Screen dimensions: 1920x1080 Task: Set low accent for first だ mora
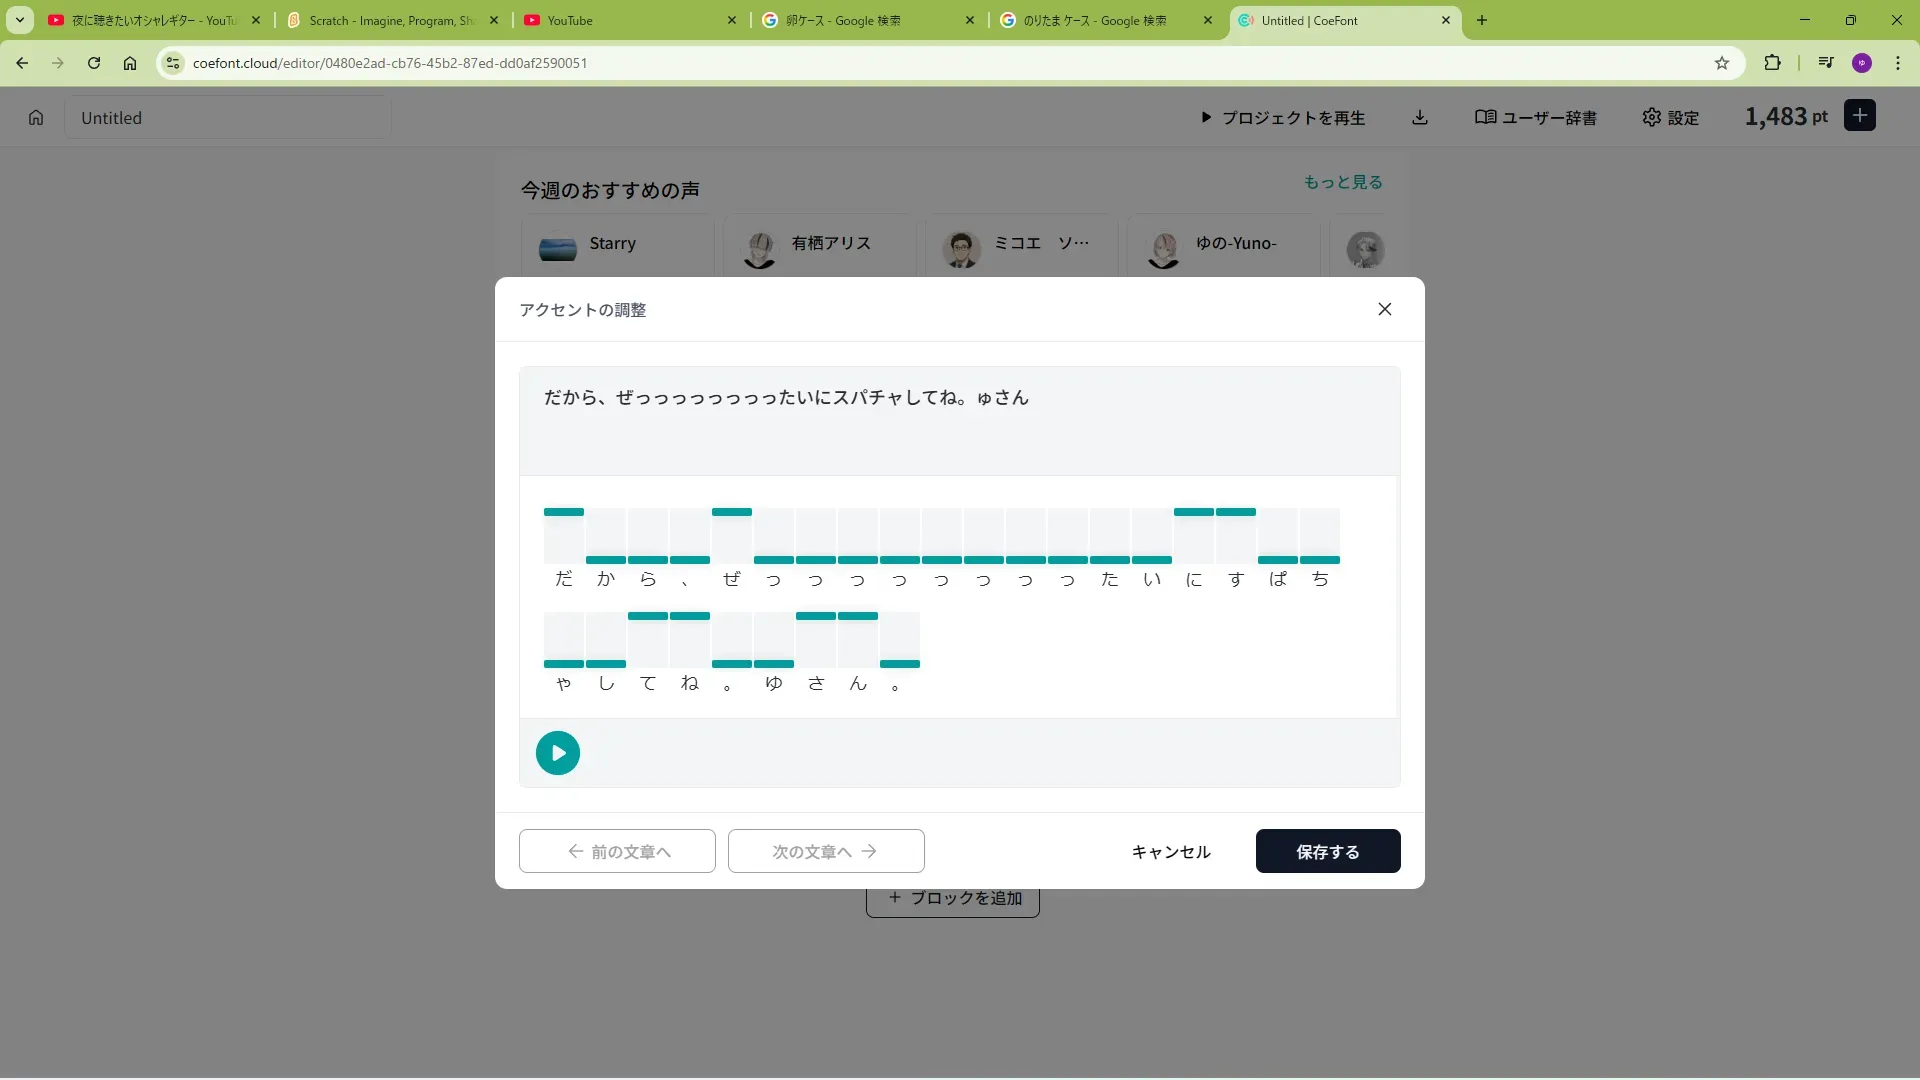tap(564, 558)
